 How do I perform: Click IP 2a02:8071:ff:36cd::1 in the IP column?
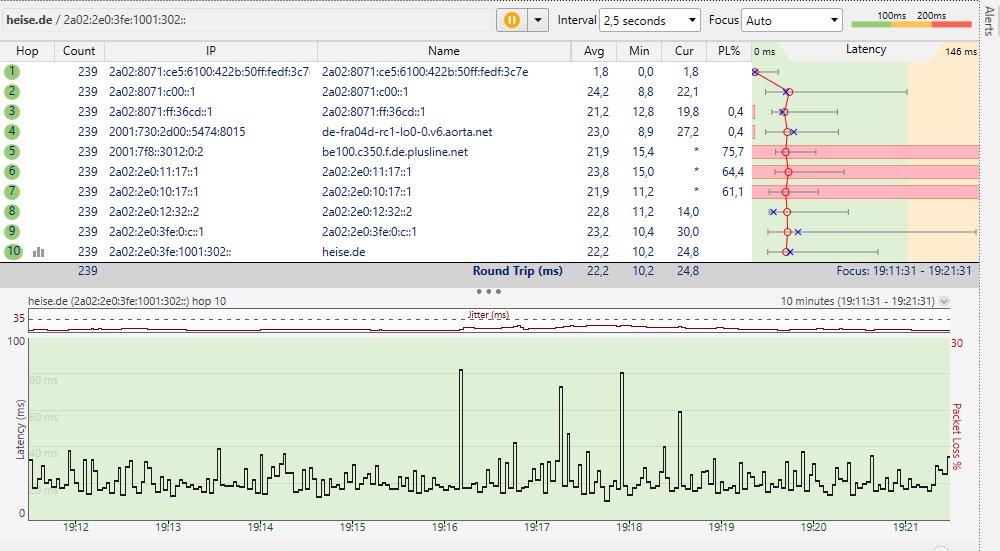pos(161,112)
